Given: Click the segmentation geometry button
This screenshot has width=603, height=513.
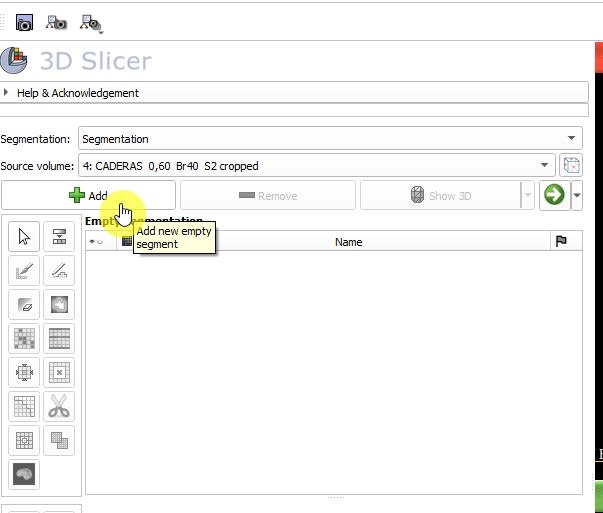Looking at the screenshot, I should (x=571, y=166).
